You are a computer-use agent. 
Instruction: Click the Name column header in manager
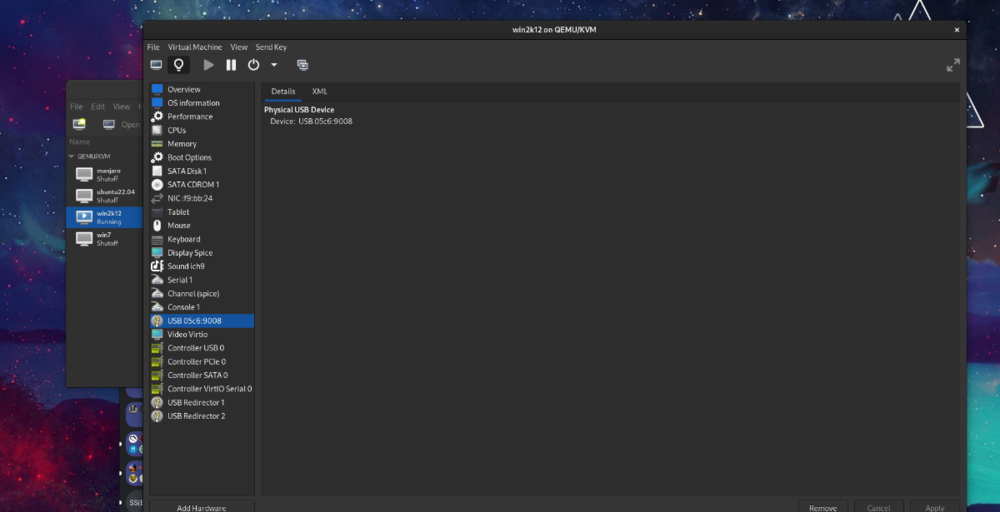80,142
